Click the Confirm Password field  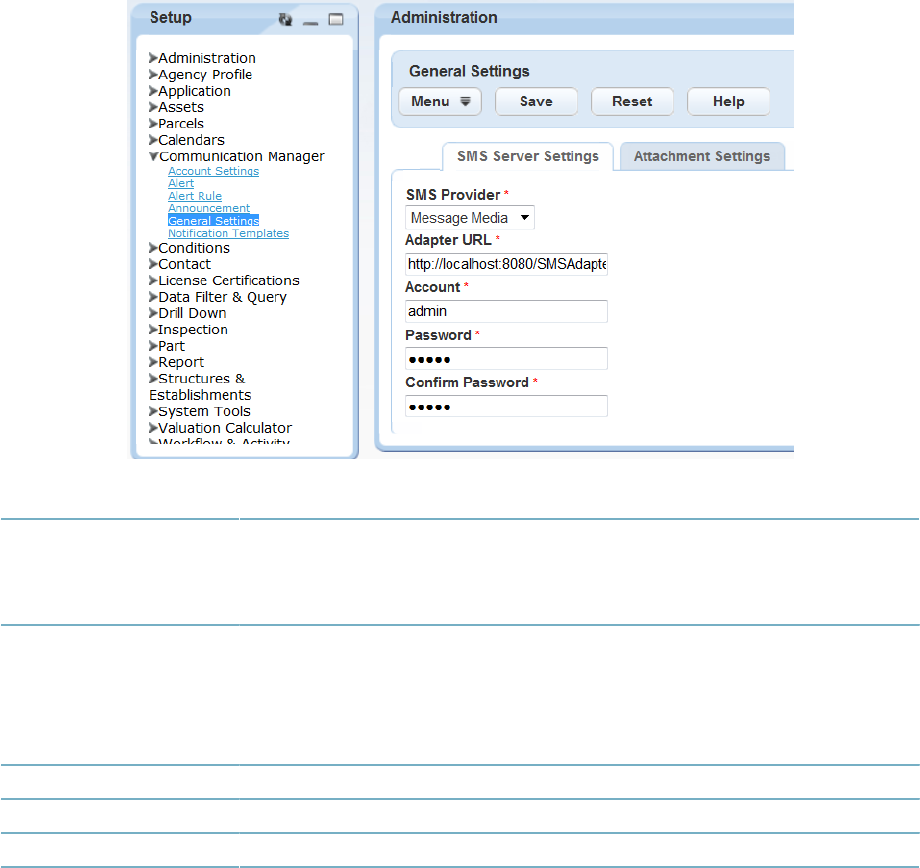pyautogui.click(x=506, y=406)
